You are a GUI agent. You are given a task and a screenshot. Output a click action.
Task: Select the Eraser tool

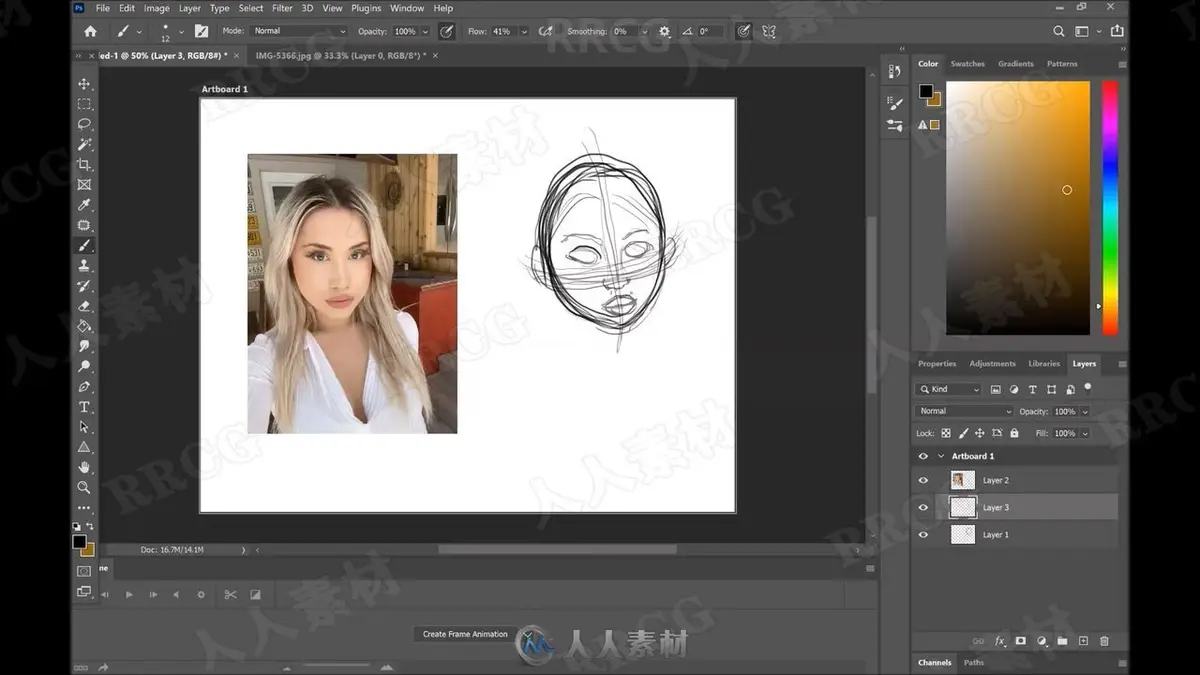pos(84,306)
